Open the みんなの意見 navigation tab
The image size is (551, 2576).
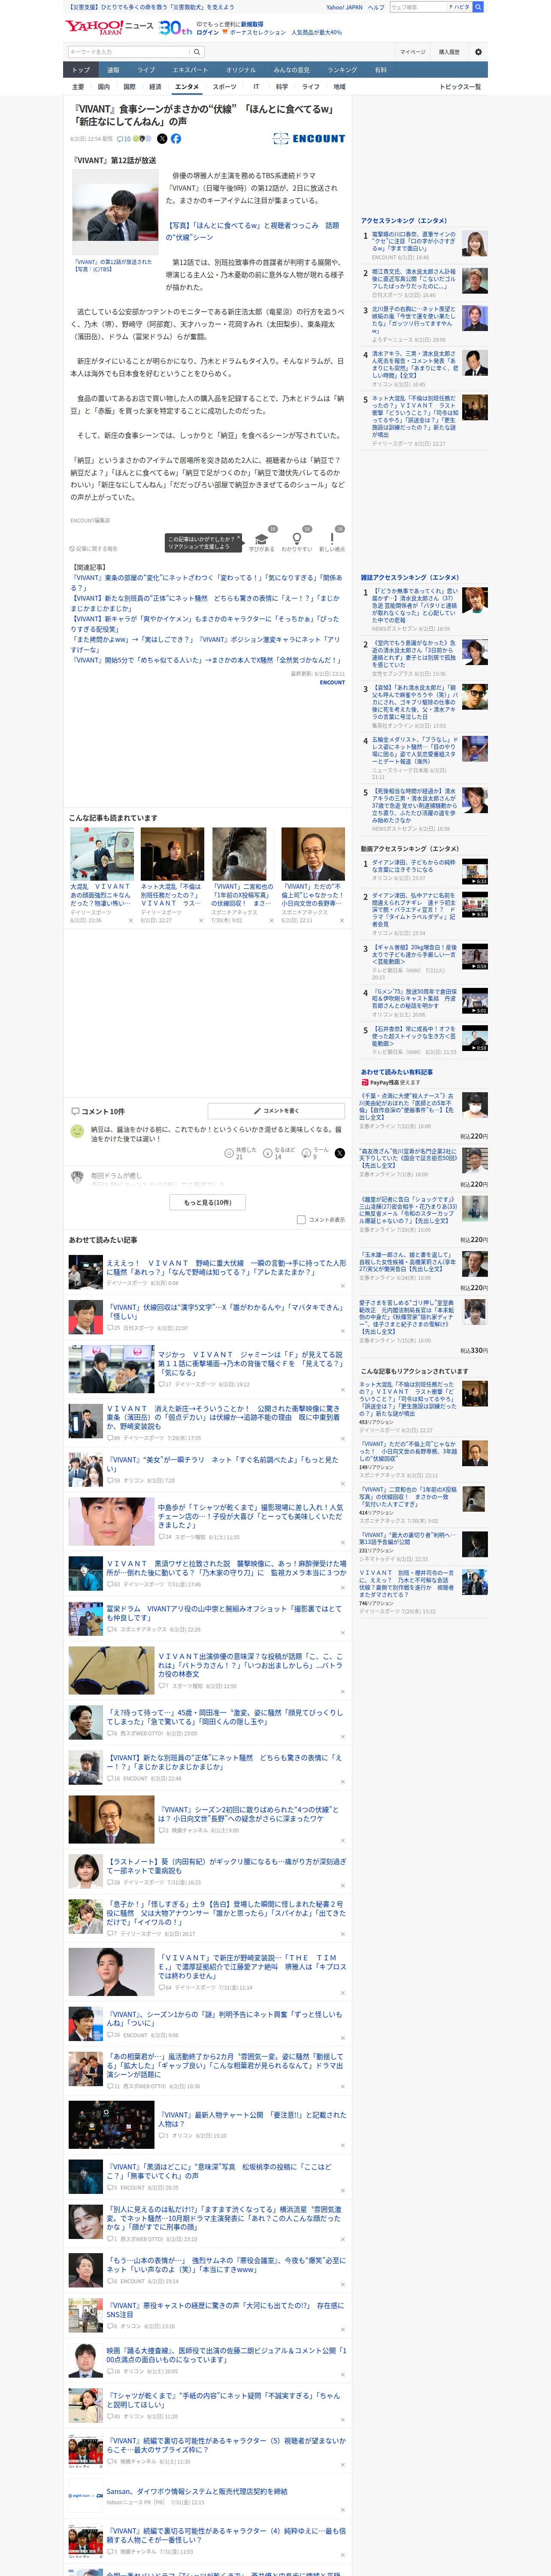click(x=291, y=70)
